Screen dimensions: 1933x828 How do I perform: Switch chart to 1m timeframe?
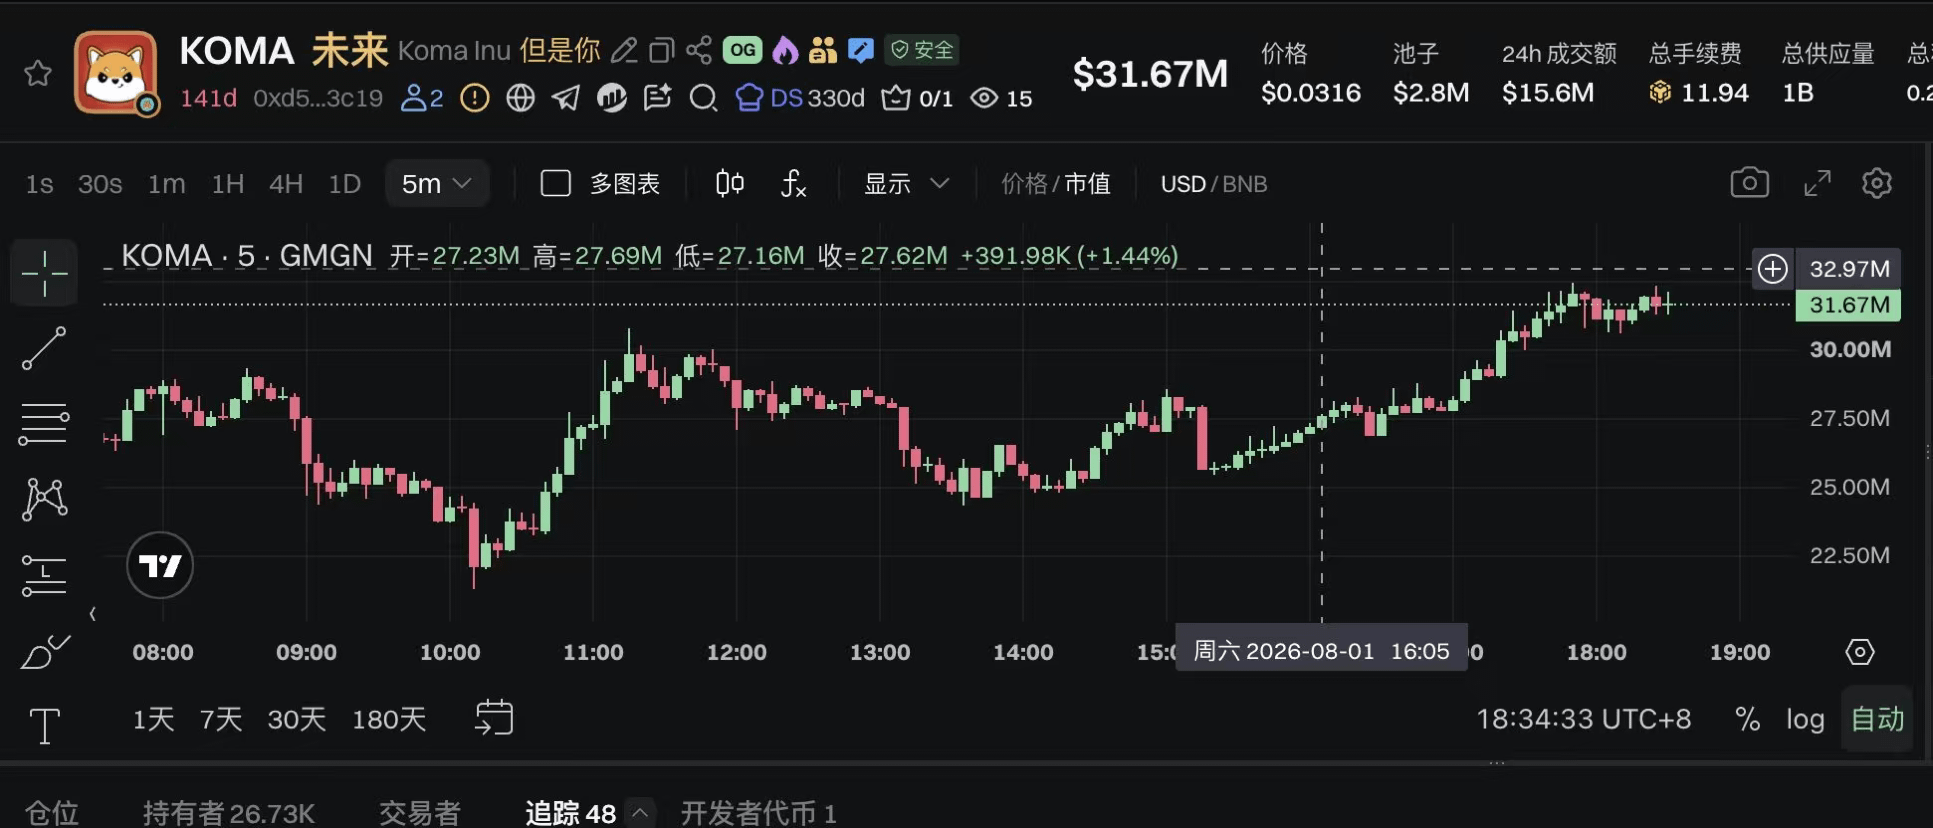coord(166,184)
